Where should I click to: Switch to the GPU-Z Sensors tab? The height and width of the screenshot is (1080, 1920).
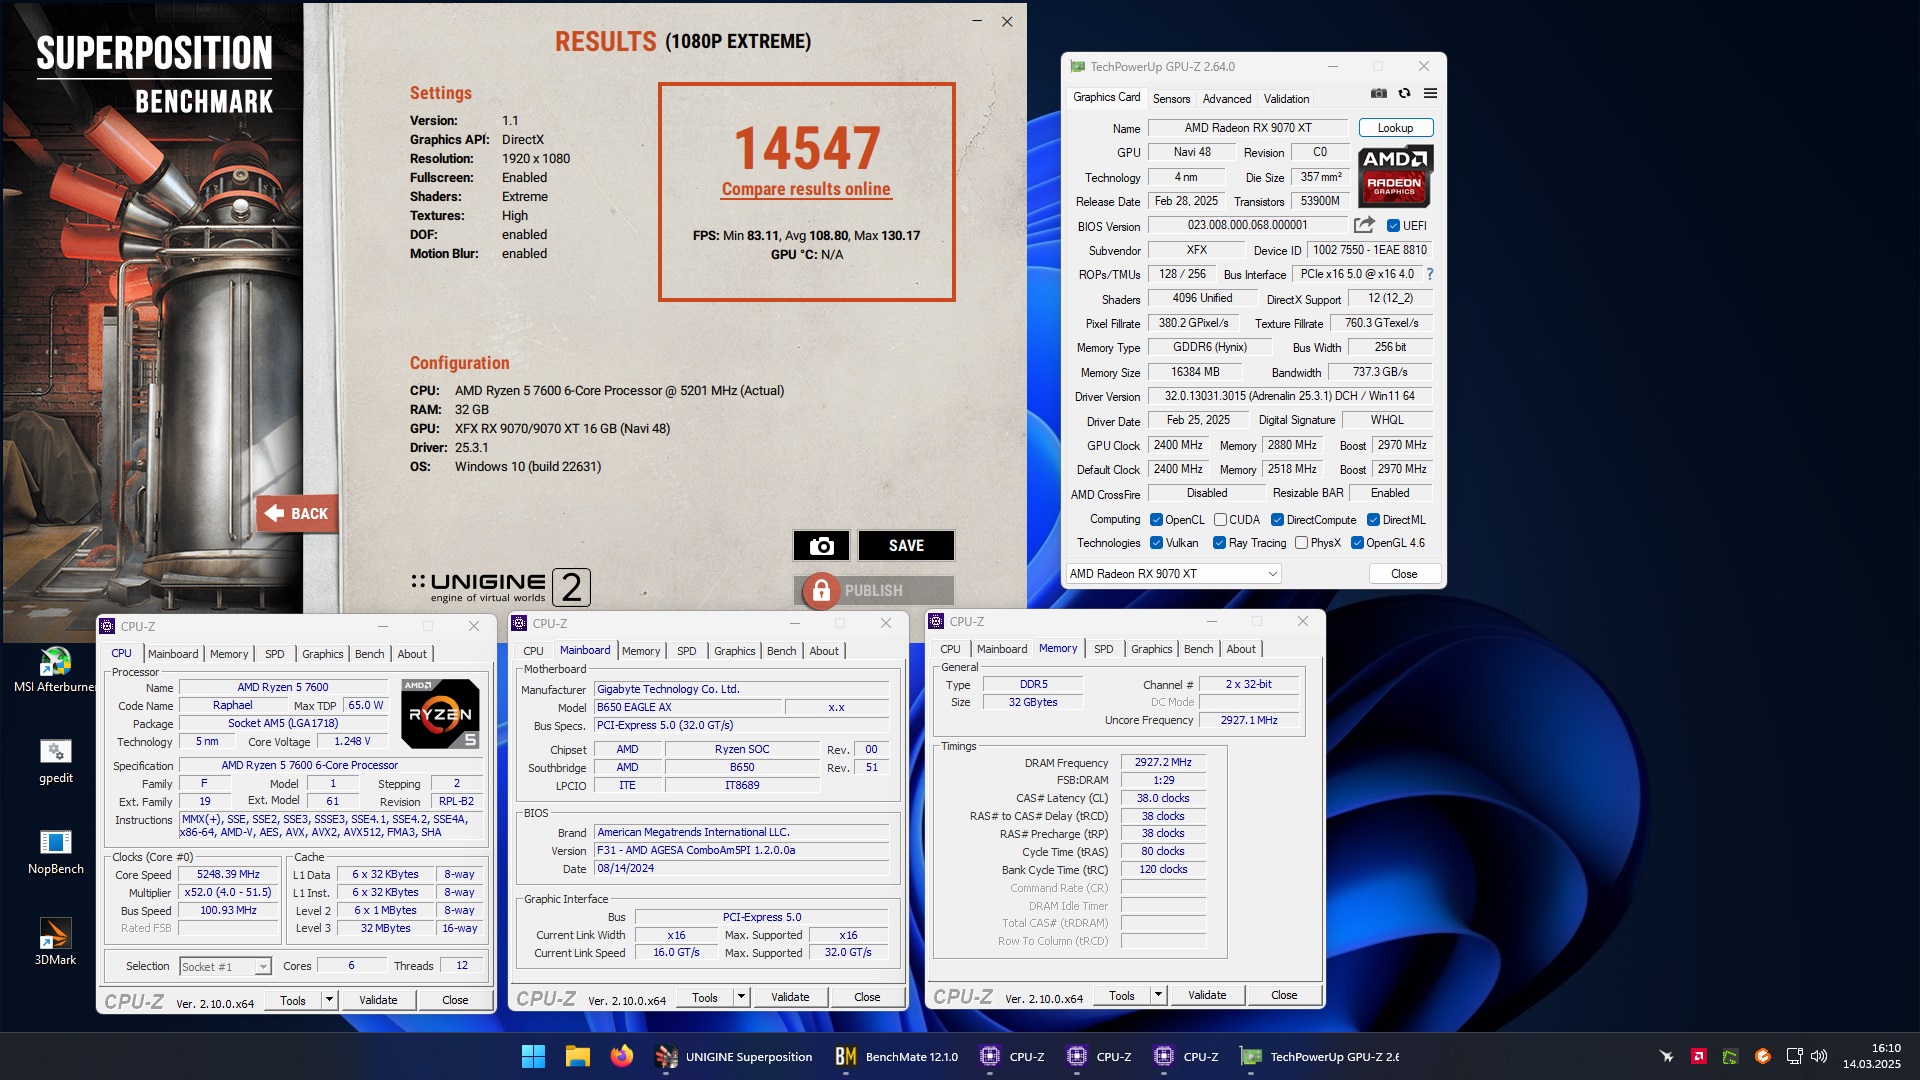(1171, 98)
